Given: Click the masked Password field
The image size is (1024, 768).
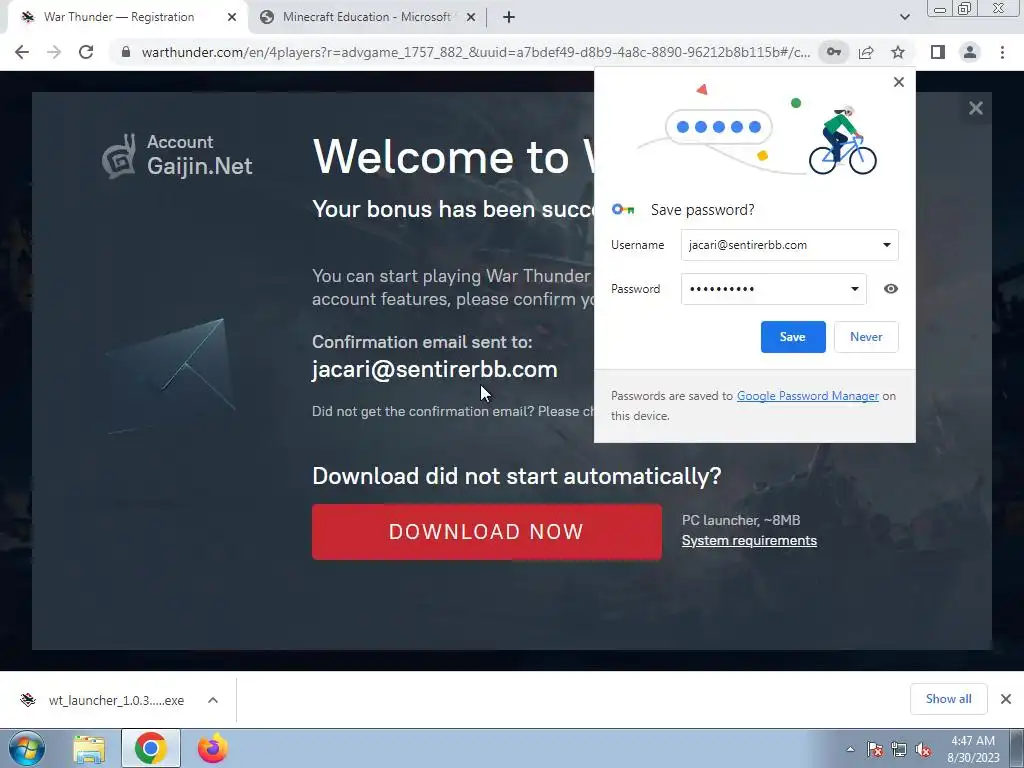Looking at the screenshot, I should point(774,289).
